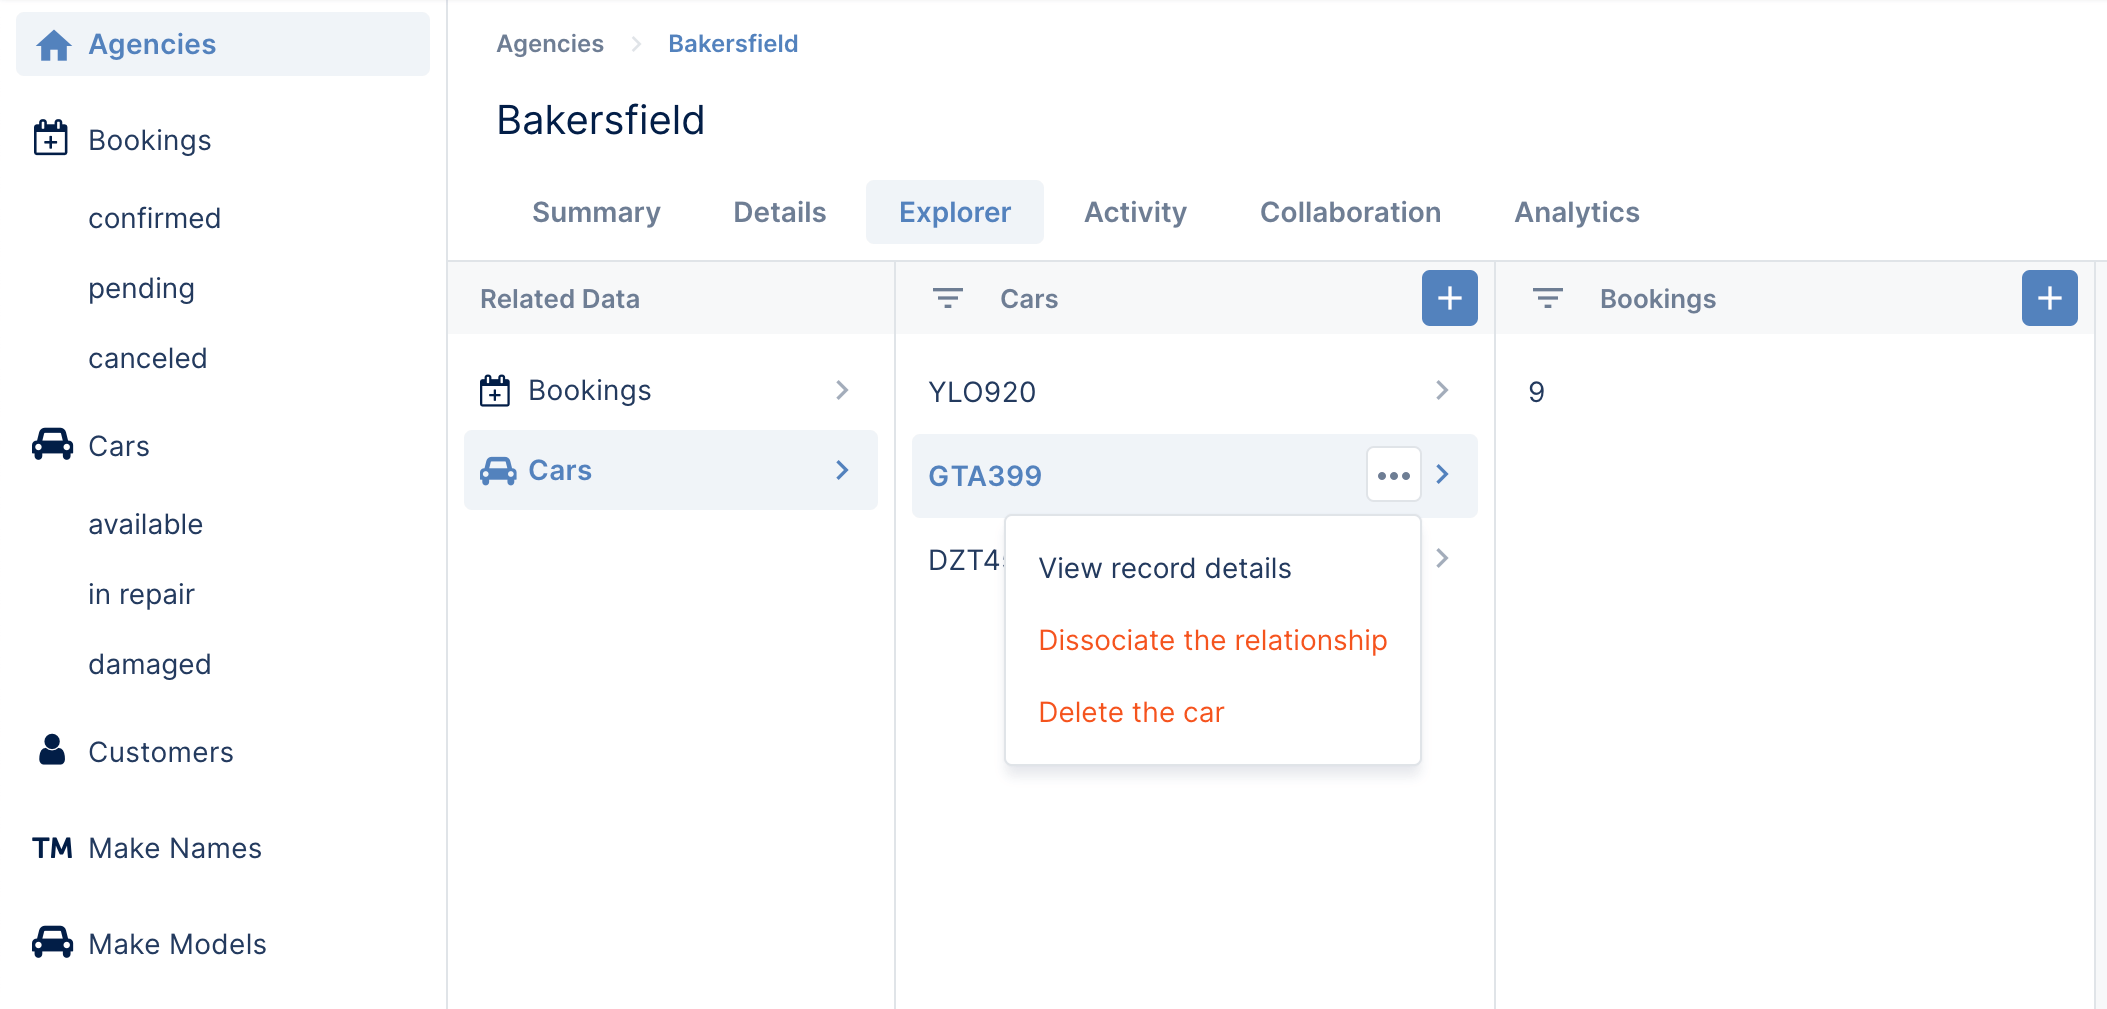
Task: Open the Agencies breadcrumb link
Action: [549, 44]
